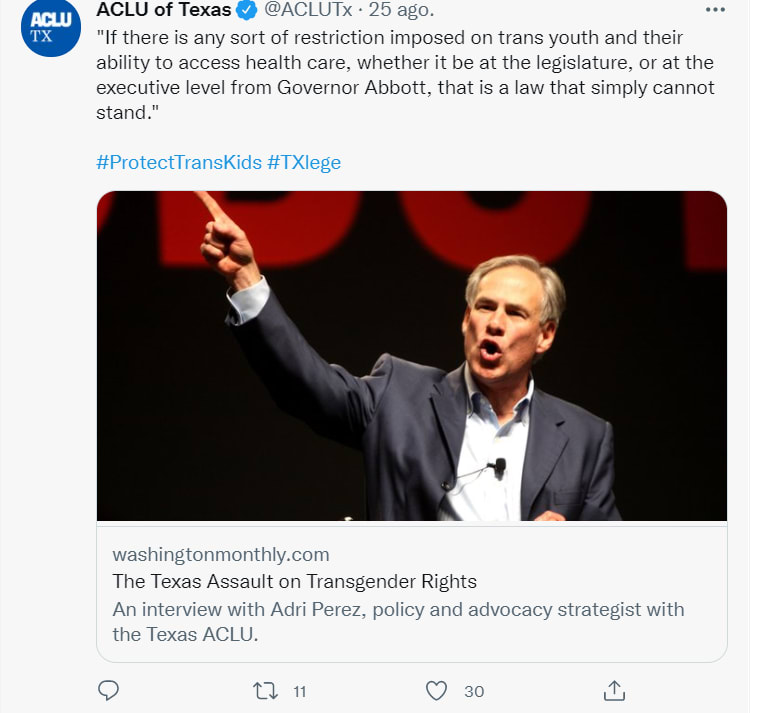Follow the #TXlege hashtag link

pyautogui.click(x=304, y=162)
